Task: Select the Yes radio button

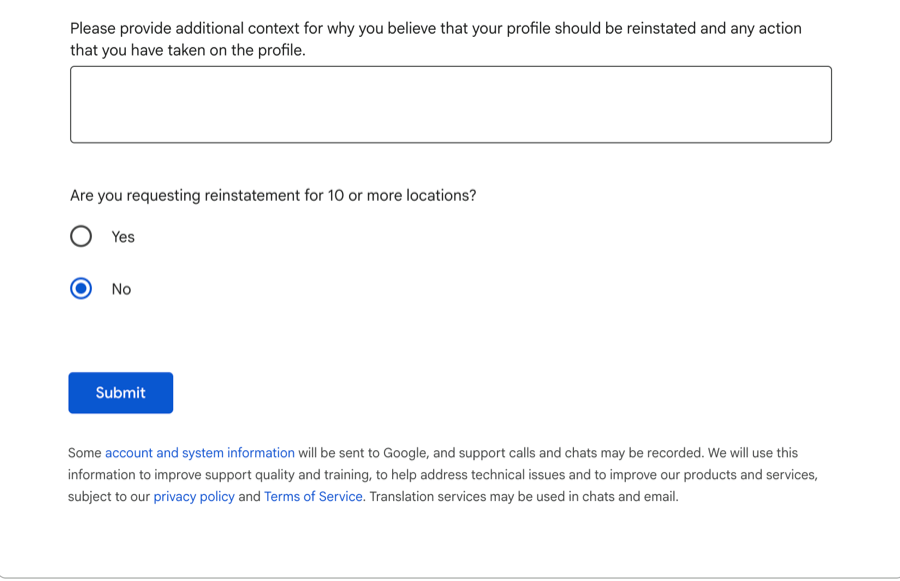Action: 81,236
